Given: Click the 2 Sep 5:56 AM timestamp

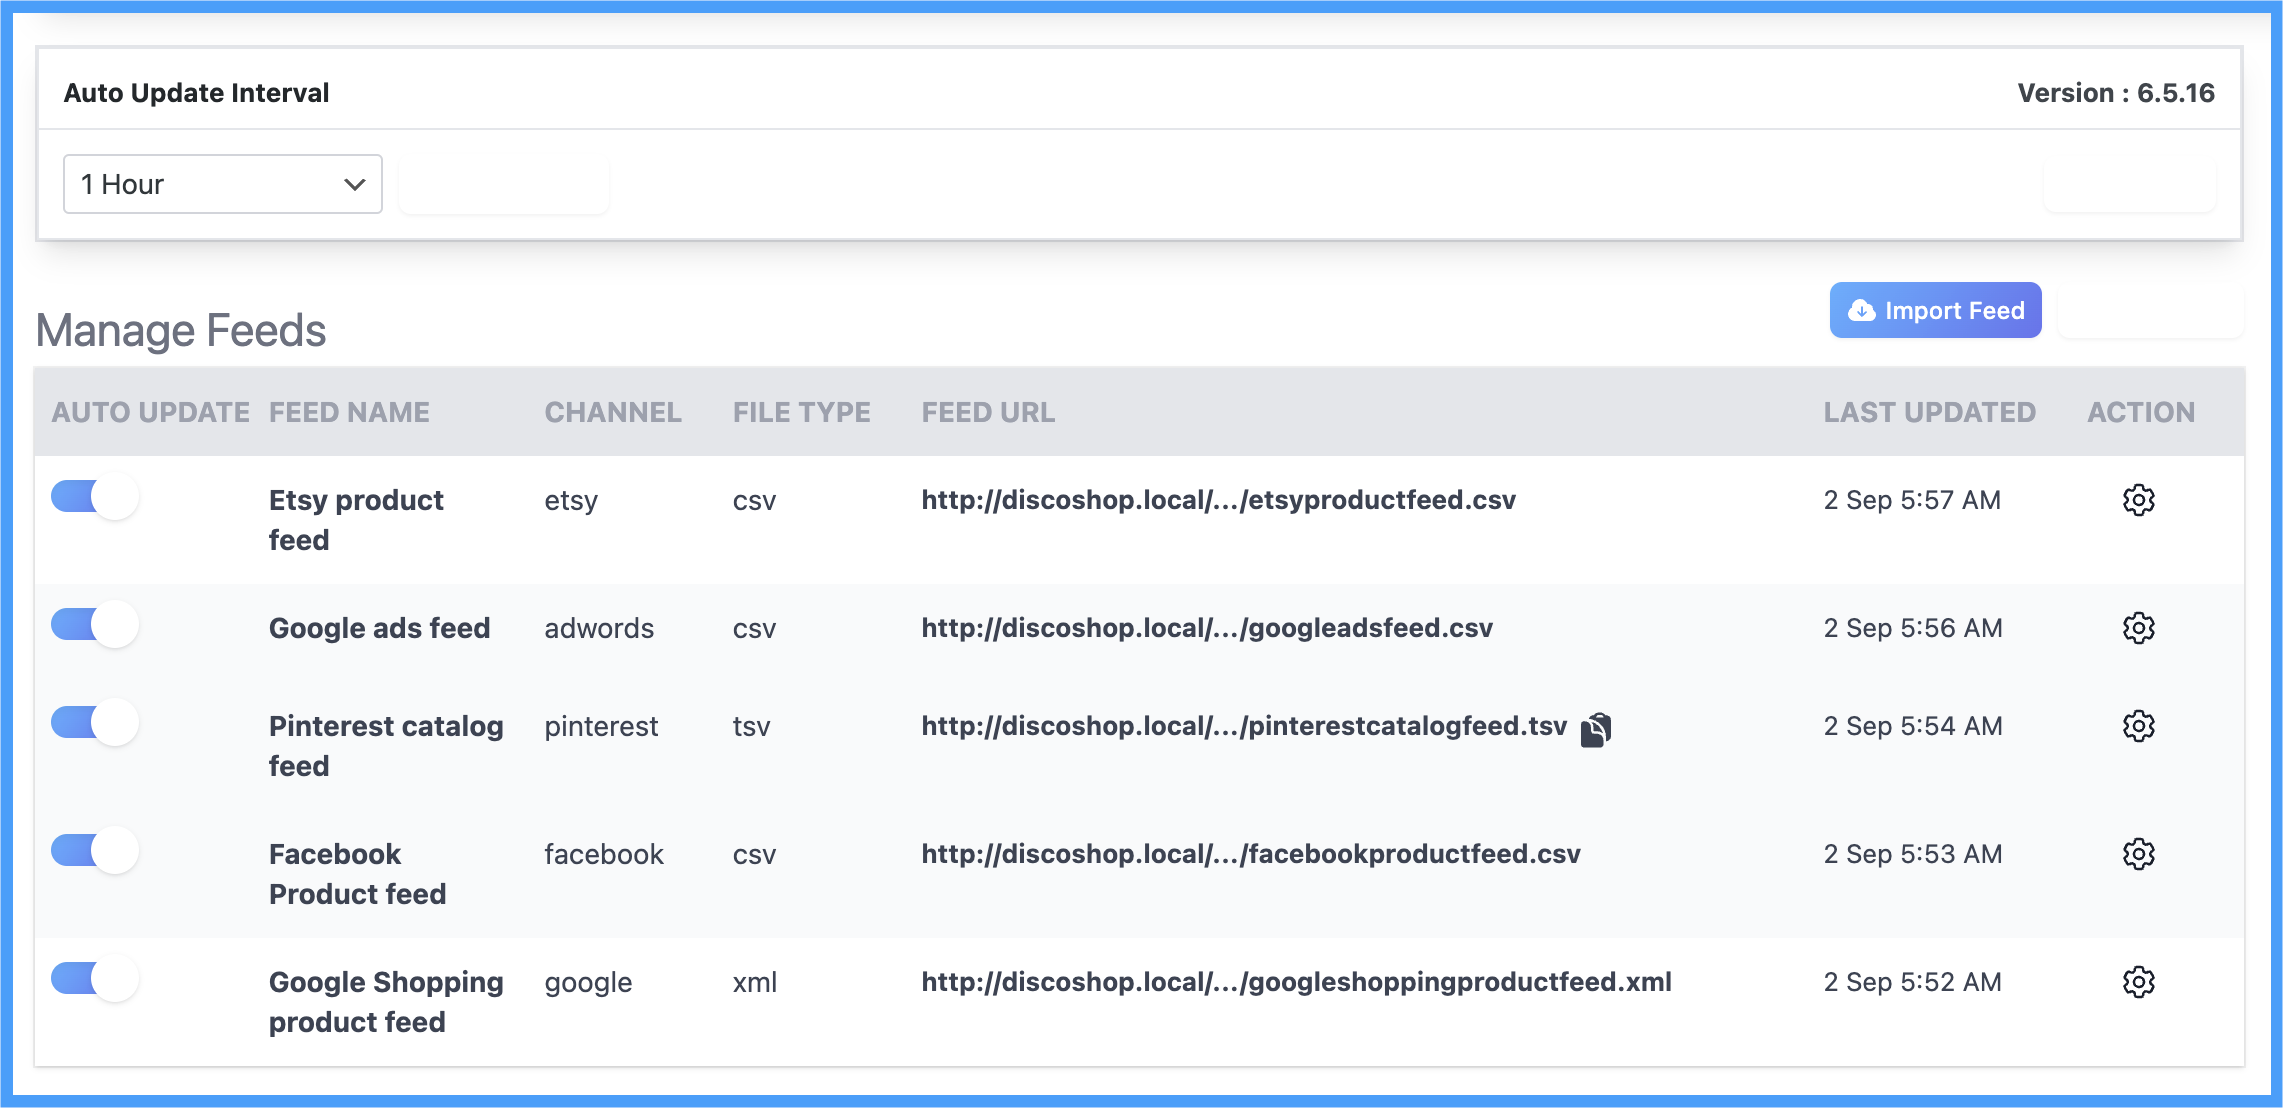Looking at the screenshot, I should (x=1913, y=628).
